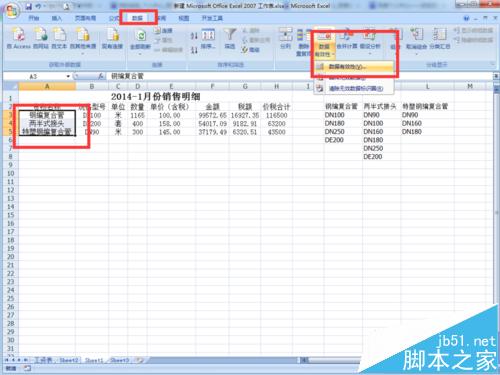This screenshot has height=375, width=500.
Task: Click the insert new worksheet tab icon
Action: 140,360
